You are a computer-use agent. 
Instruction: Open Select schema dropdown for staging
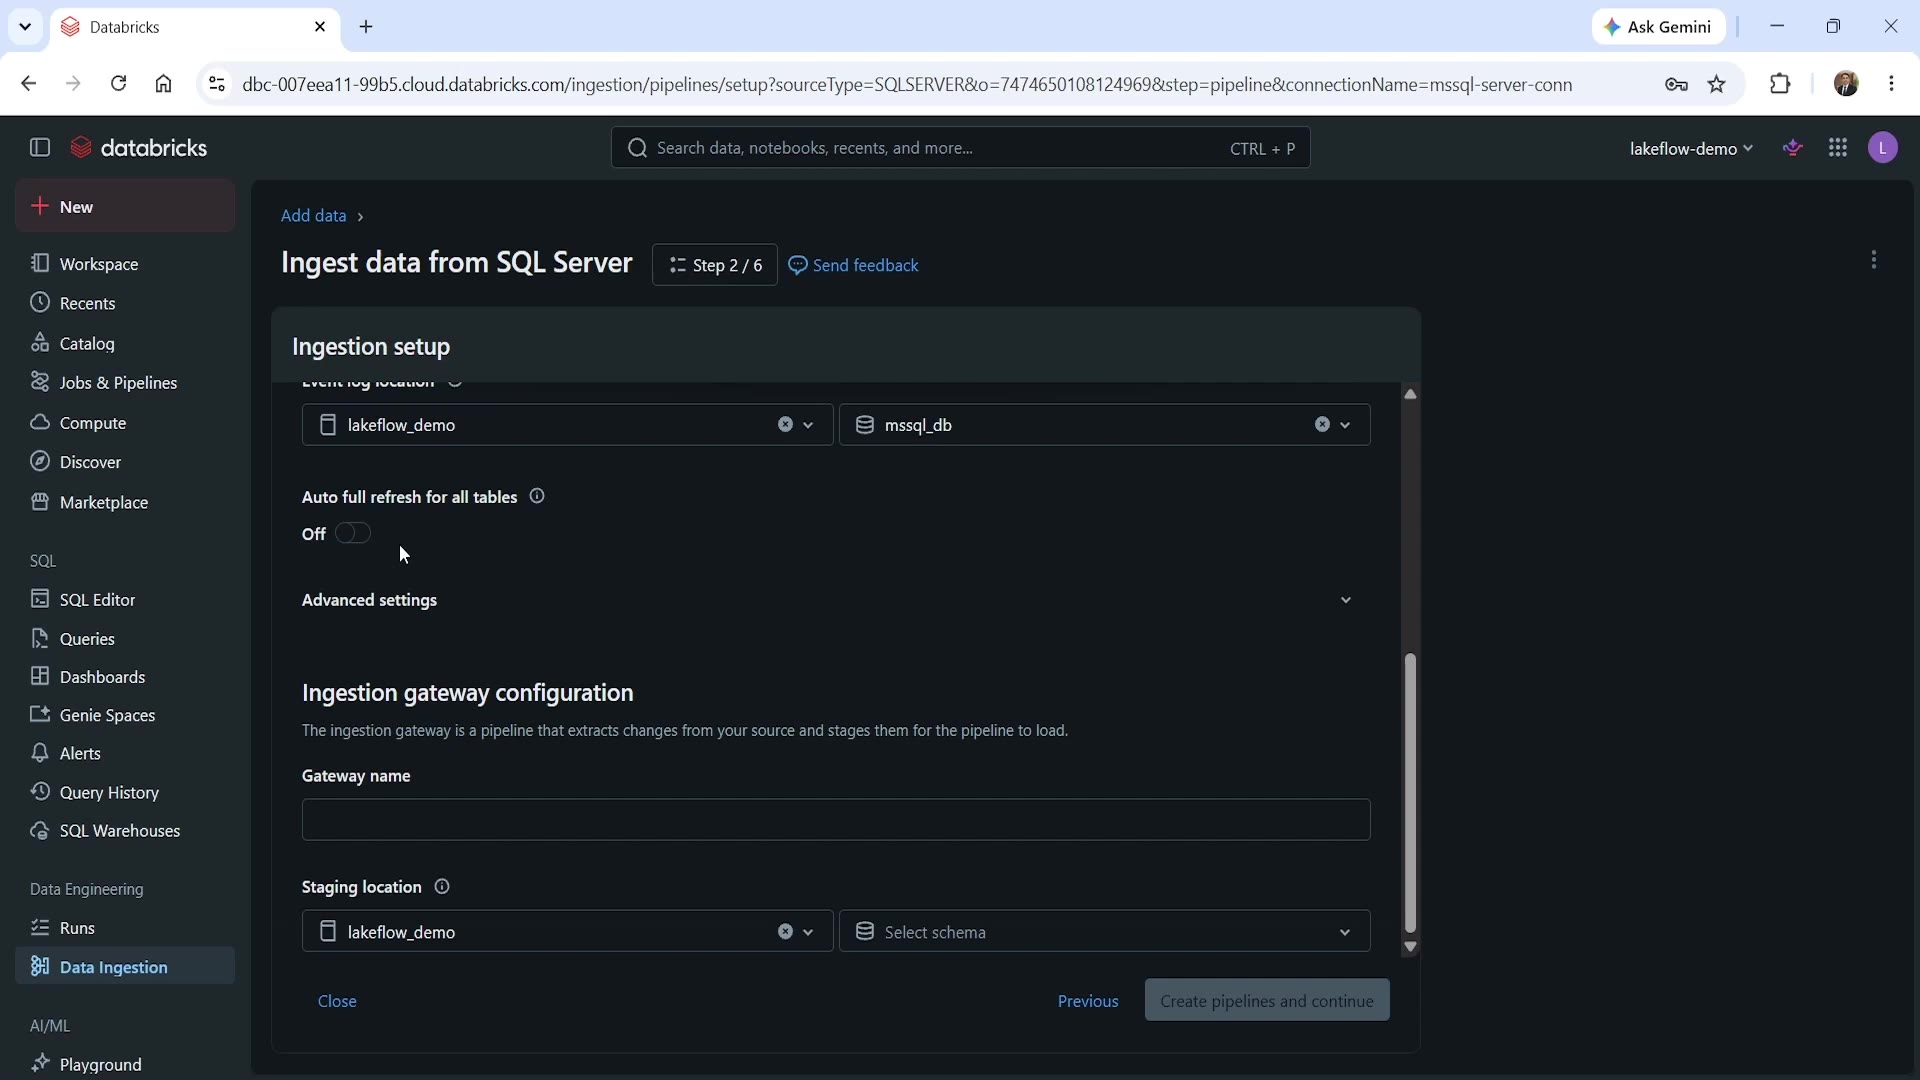point(1104,931)
